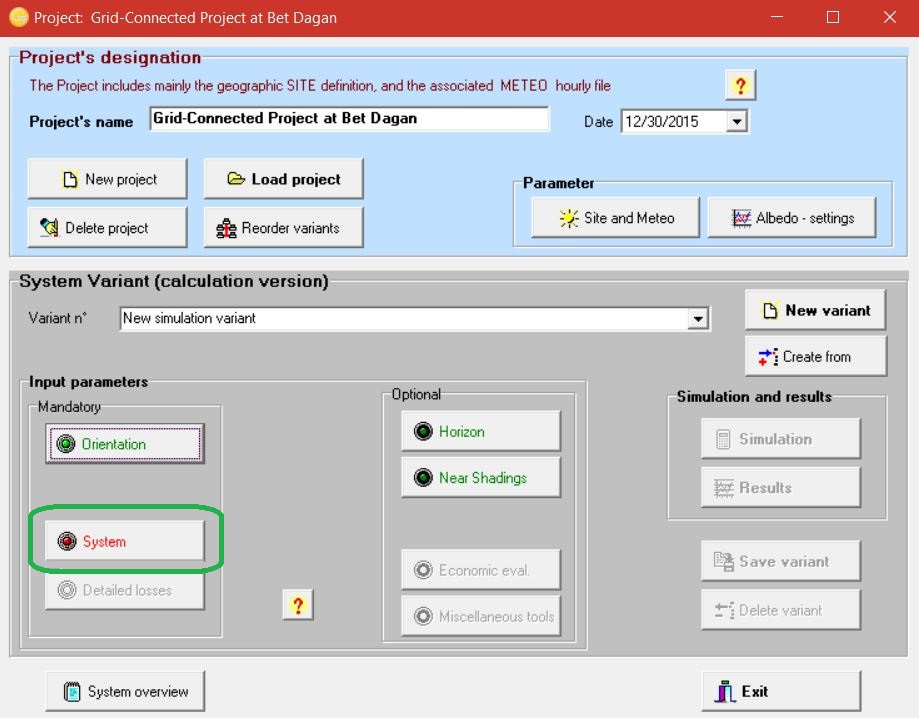Open the Variant n° dropdown arrow
Image resolution: width=919 pixels, height=718 pixels.
697,319
